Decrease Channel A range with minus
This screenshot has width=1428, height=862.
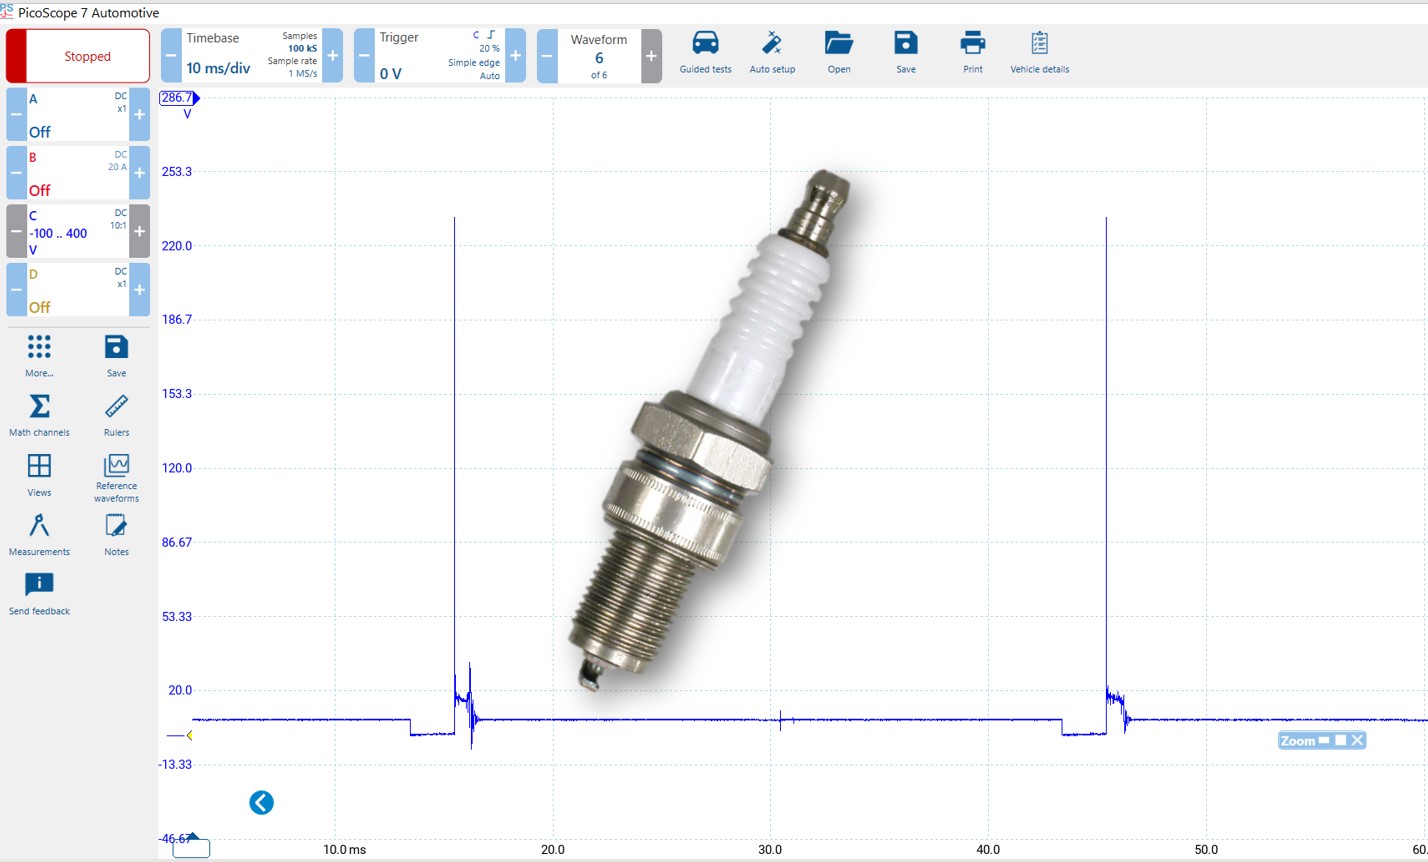pos(16,115)
